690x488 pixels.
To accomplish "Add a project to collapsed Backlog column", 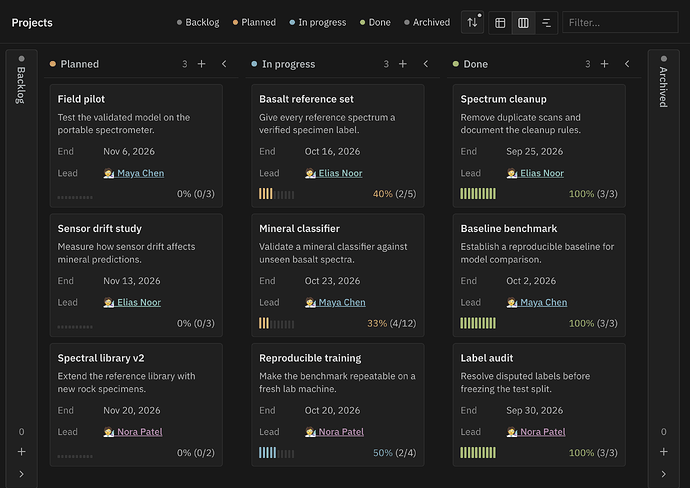I will [21, 451].
